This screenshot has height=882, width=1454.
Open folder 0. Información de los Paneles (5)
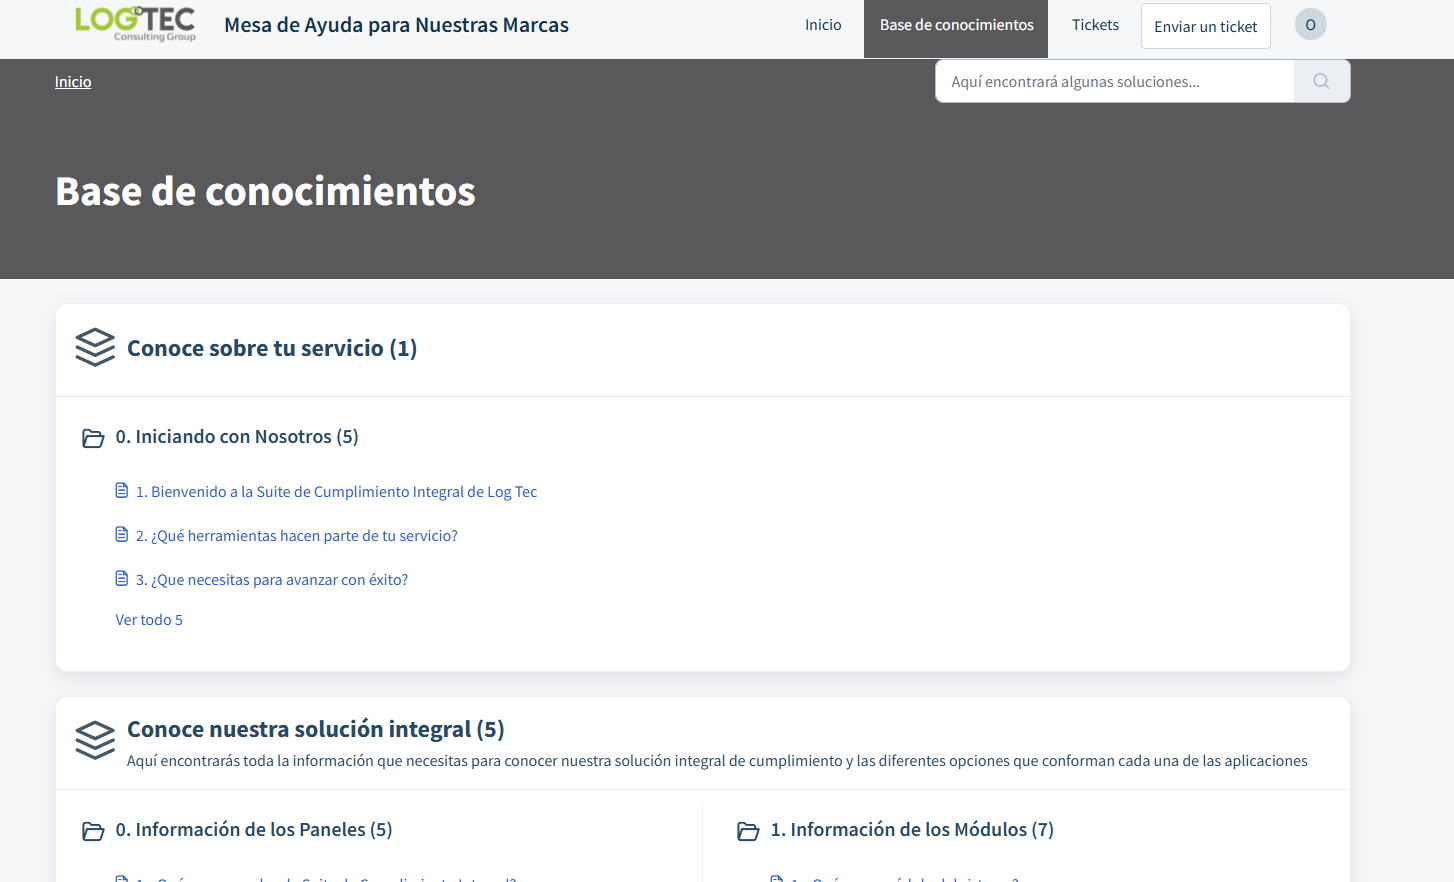[254, 830]
